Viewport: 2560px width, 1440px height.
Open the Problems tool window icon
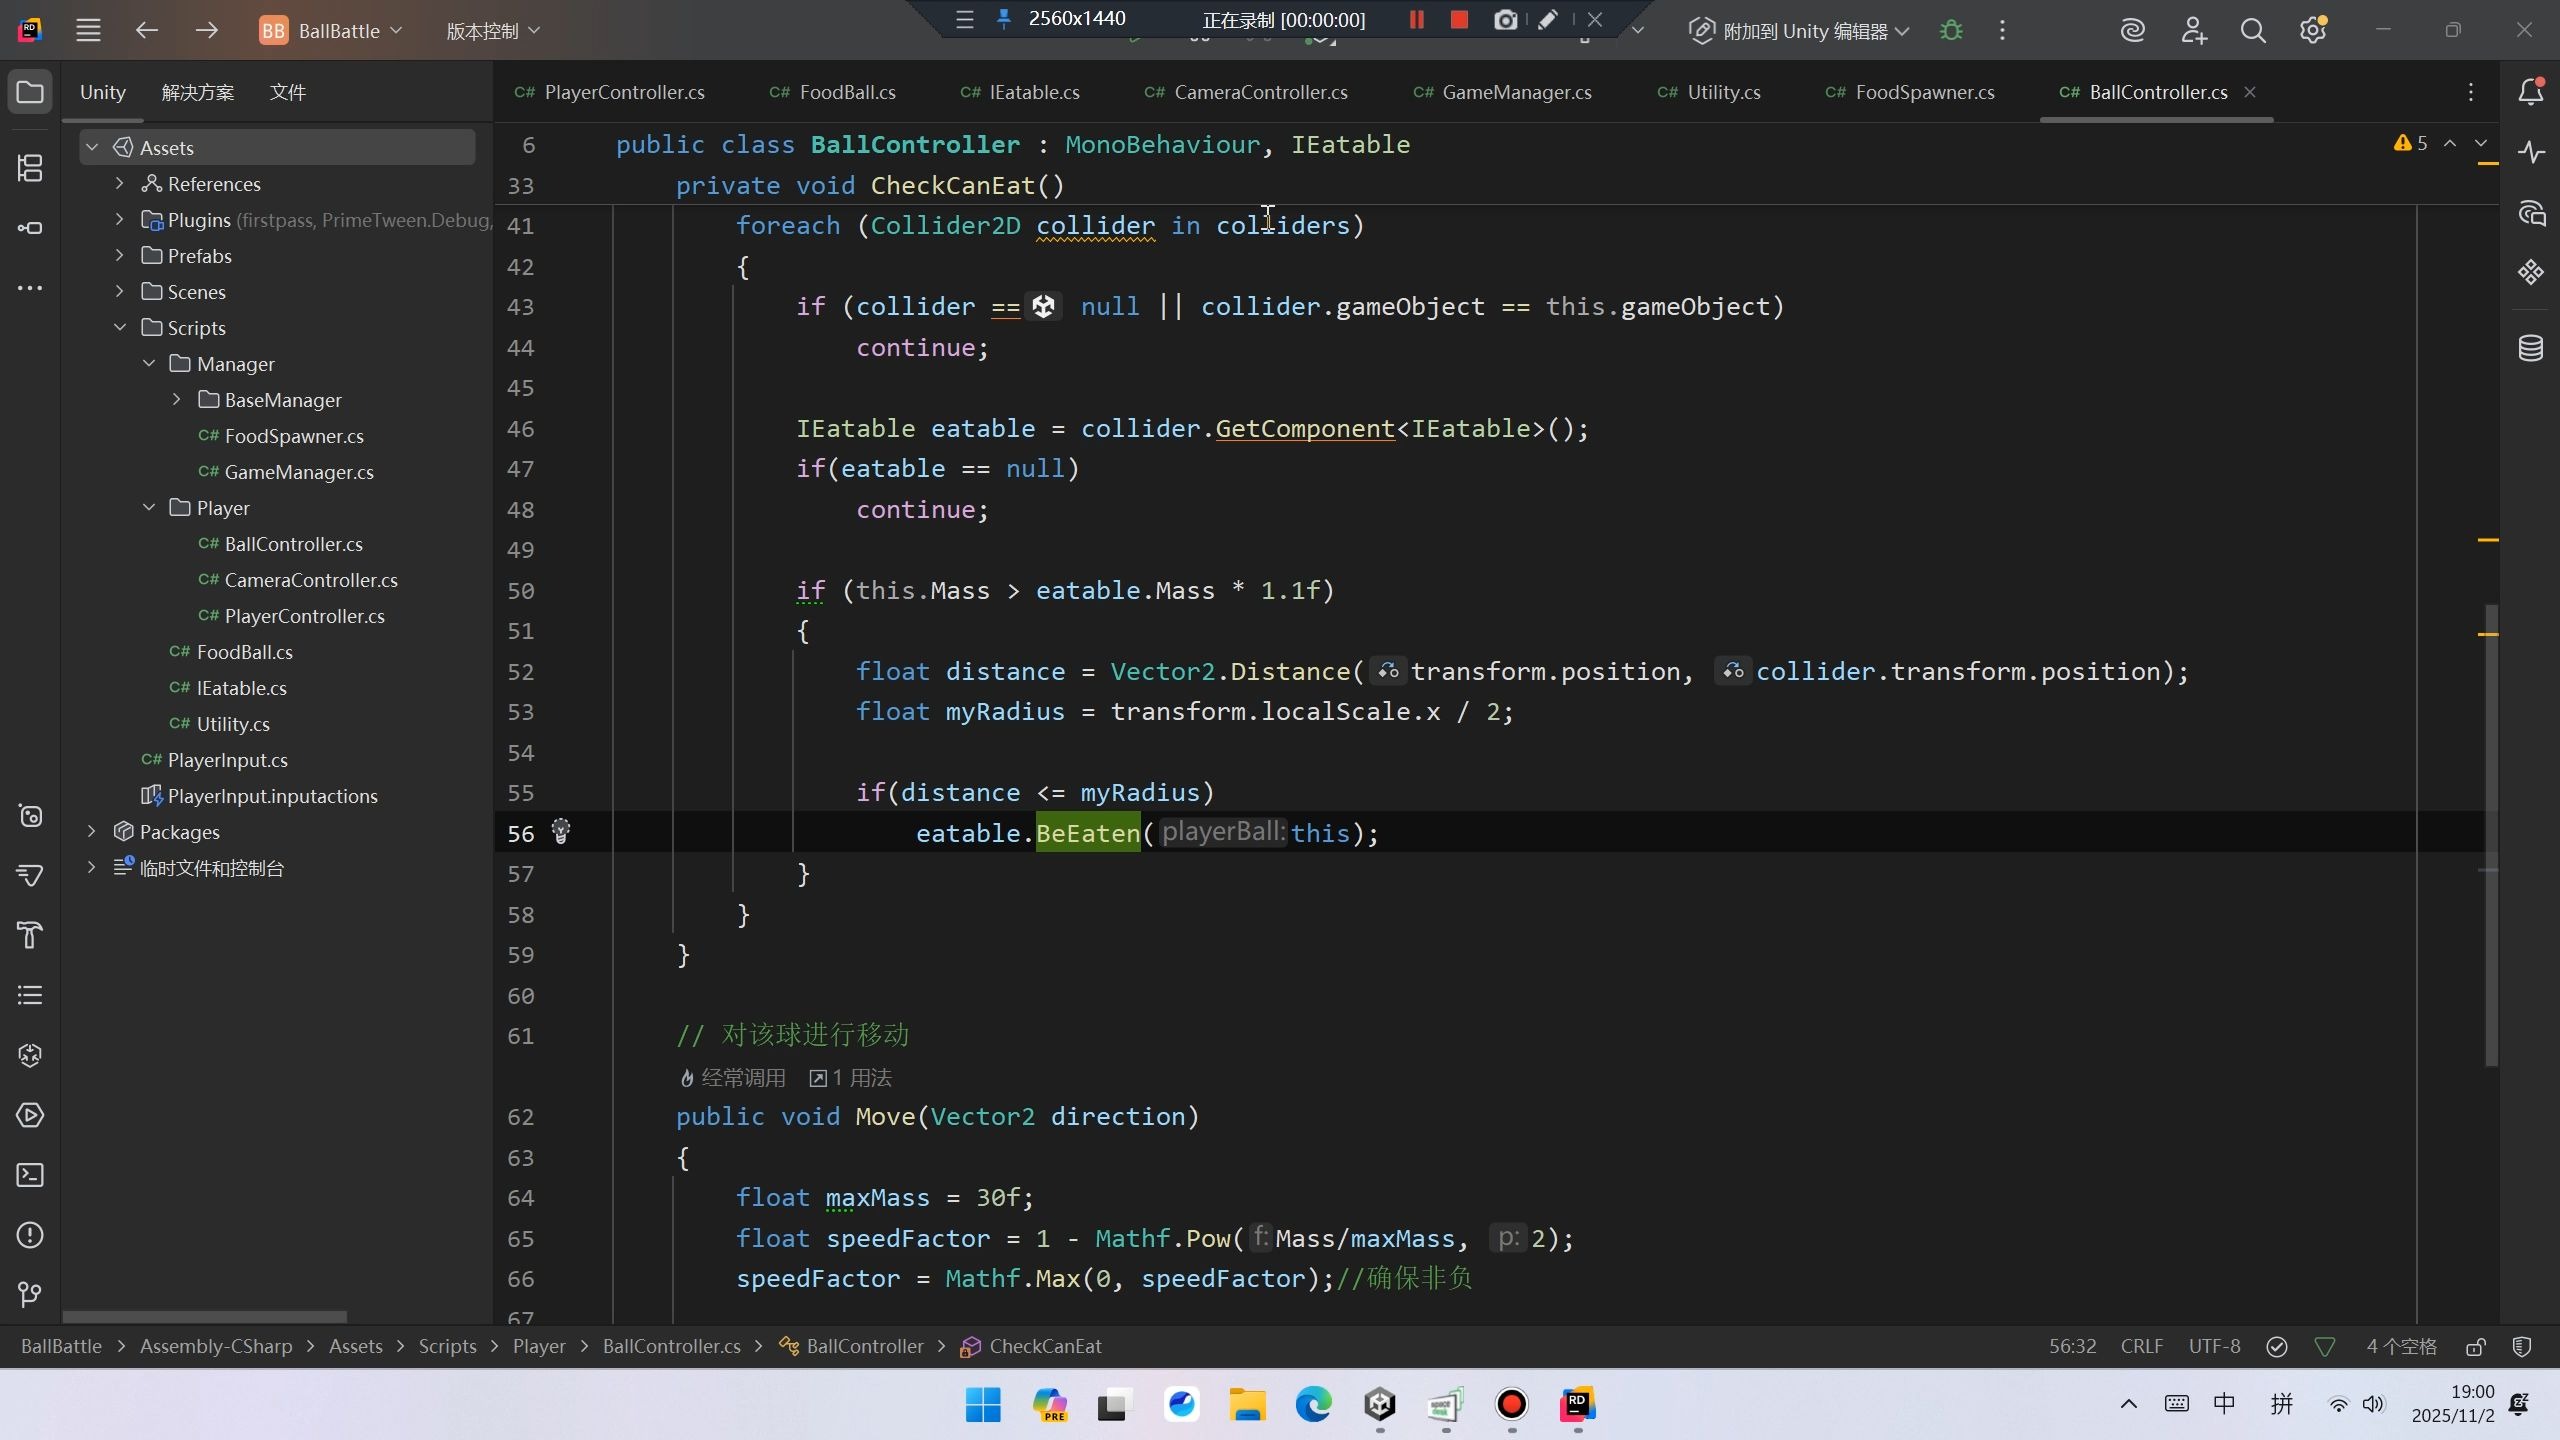pos(30,1235)
